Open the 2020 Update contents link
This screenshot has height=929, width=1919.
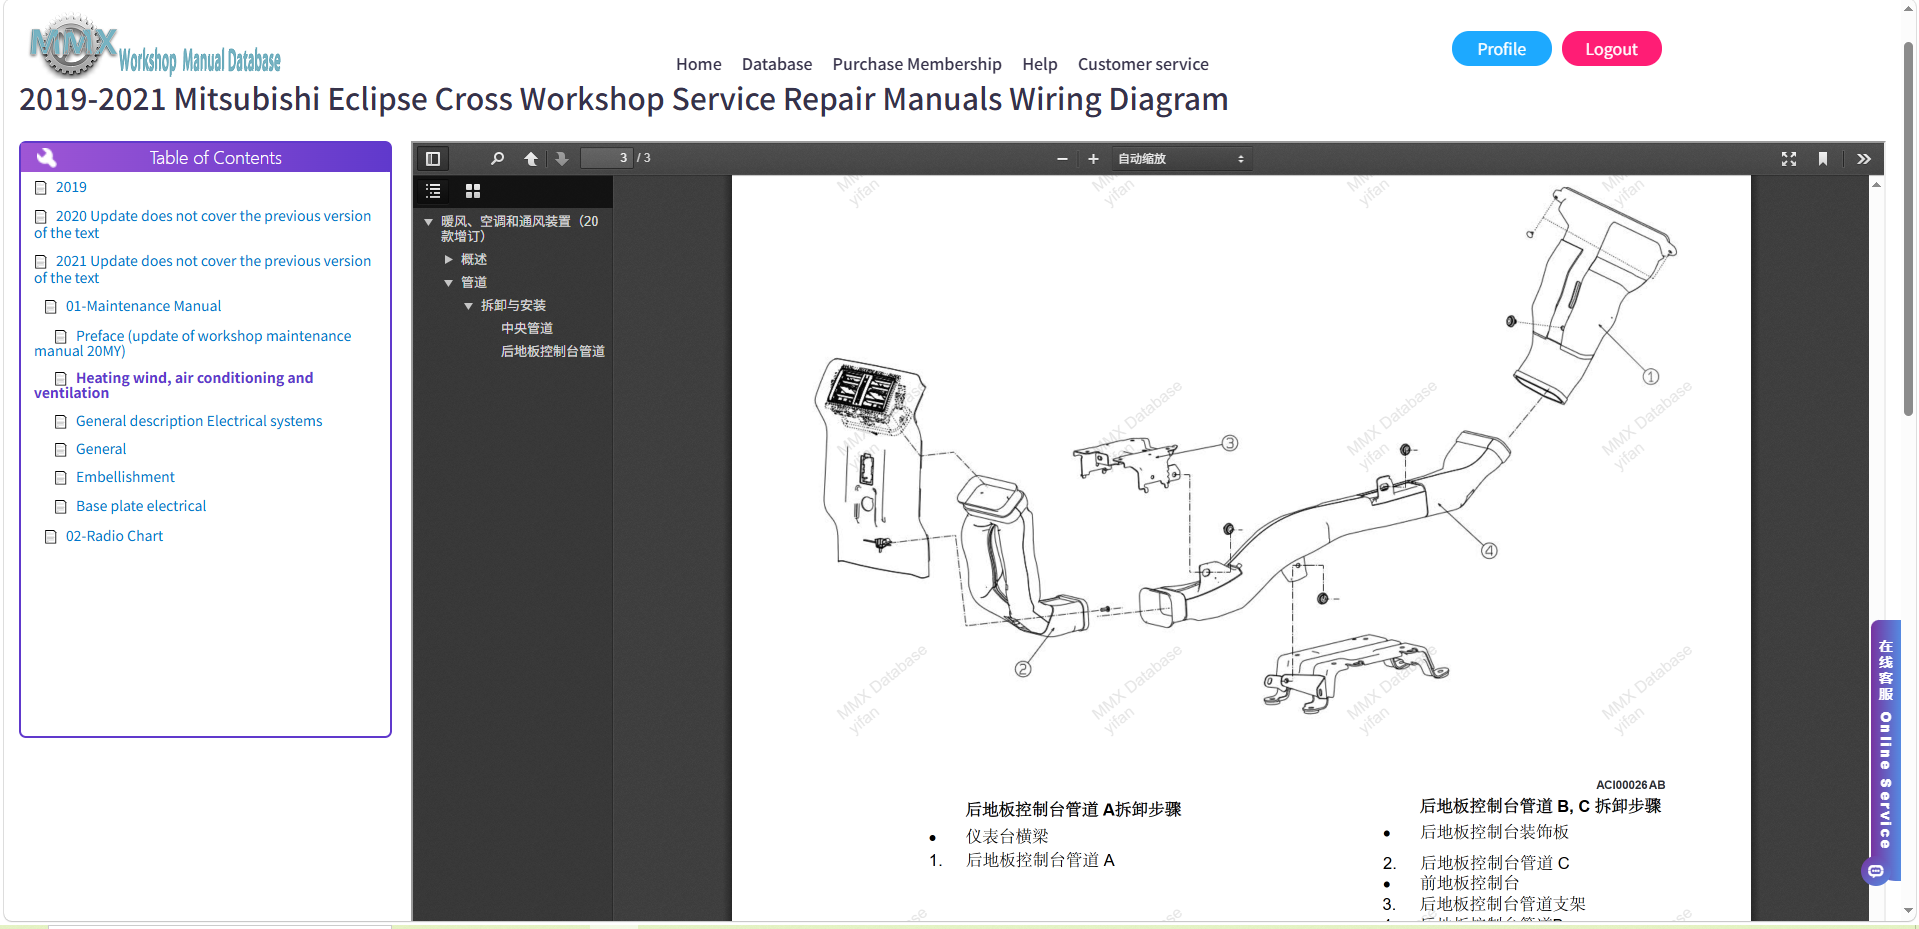(202, 224)
